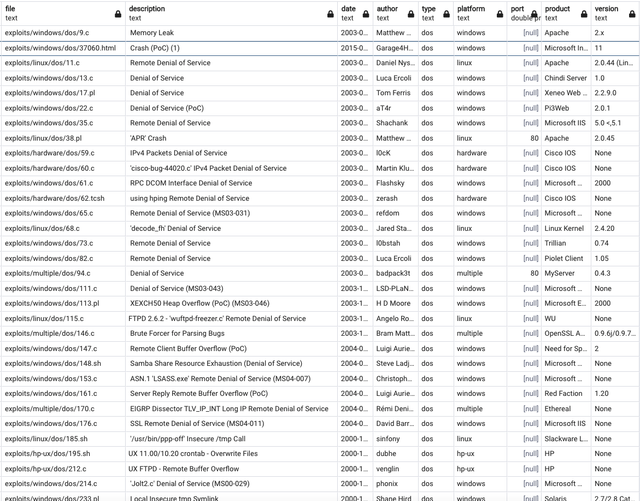Select product cell 'MyServer'
Viewport: 640px width, 501px height.
pyautogui.click(x=566, y=274)
